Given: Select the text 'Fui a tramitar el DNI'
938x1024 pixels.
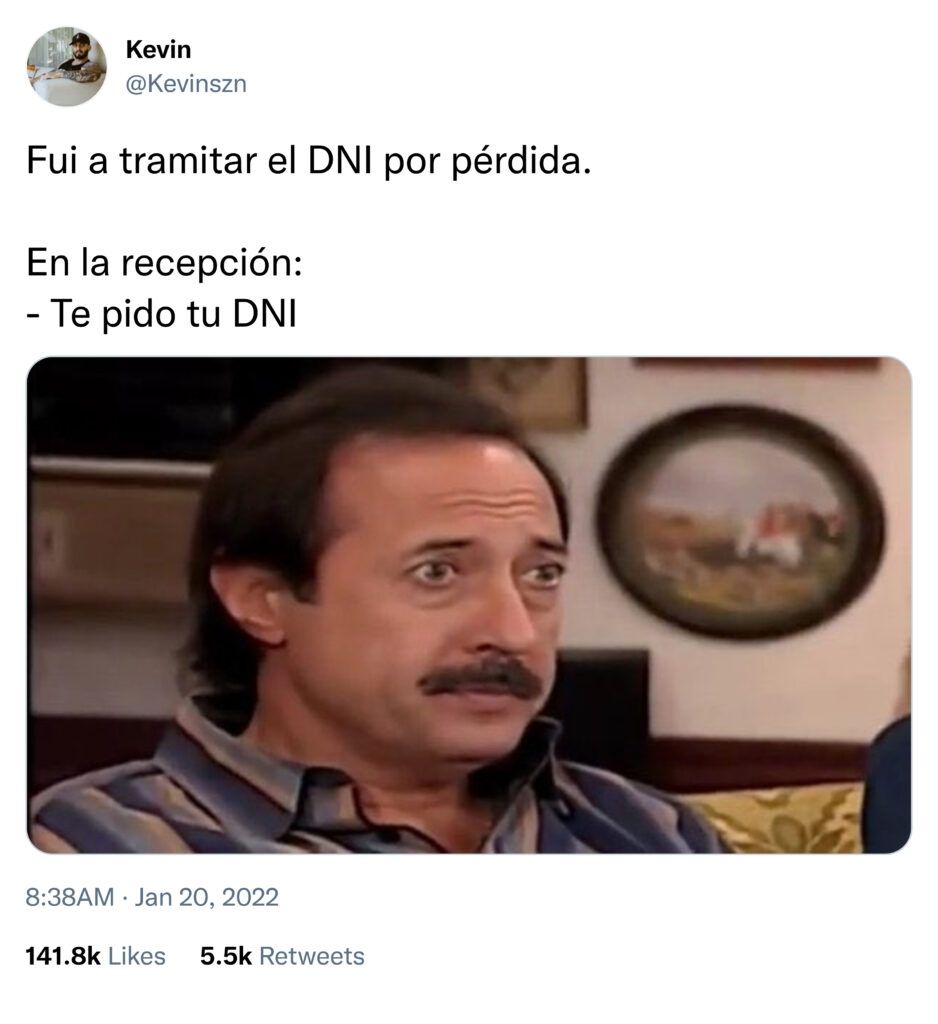Looking at the screenshot, I should click(x=199, y=160).
